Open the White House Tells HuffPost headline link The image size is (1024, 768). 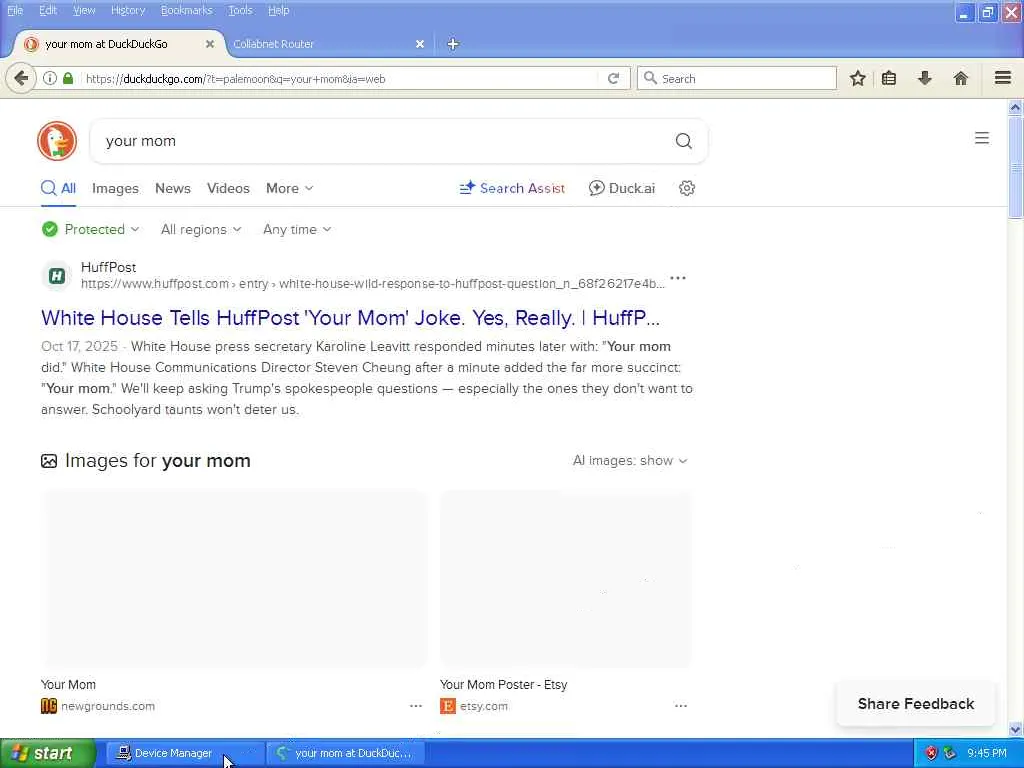tap(351, 318)
